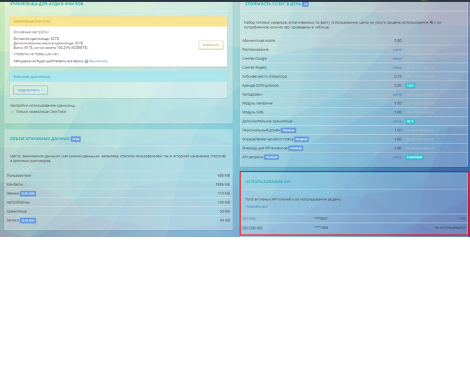The width and height of the screenshot is (470, 370).
Task: Select 'Только хранилище Oки-Токи' radio option
Action: coord(12,112)
